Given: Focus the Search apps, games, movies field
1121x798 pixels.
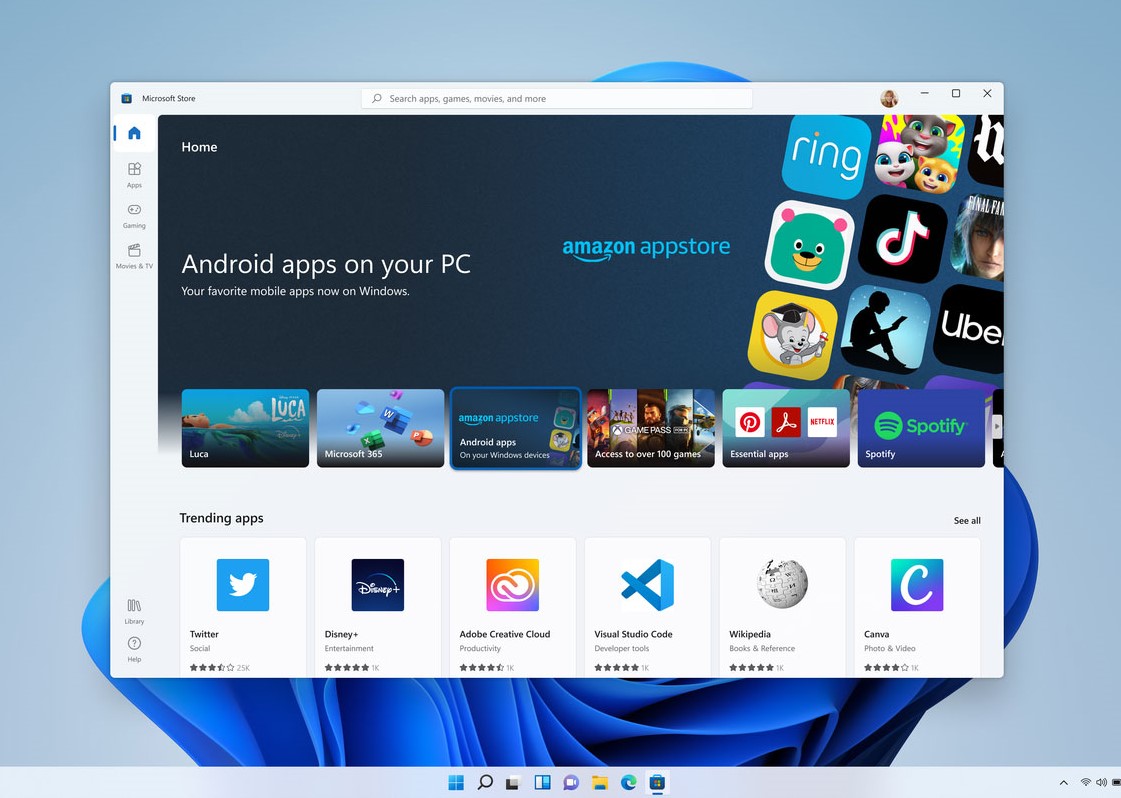Looking at the screenshot, I should coord(557,98).
